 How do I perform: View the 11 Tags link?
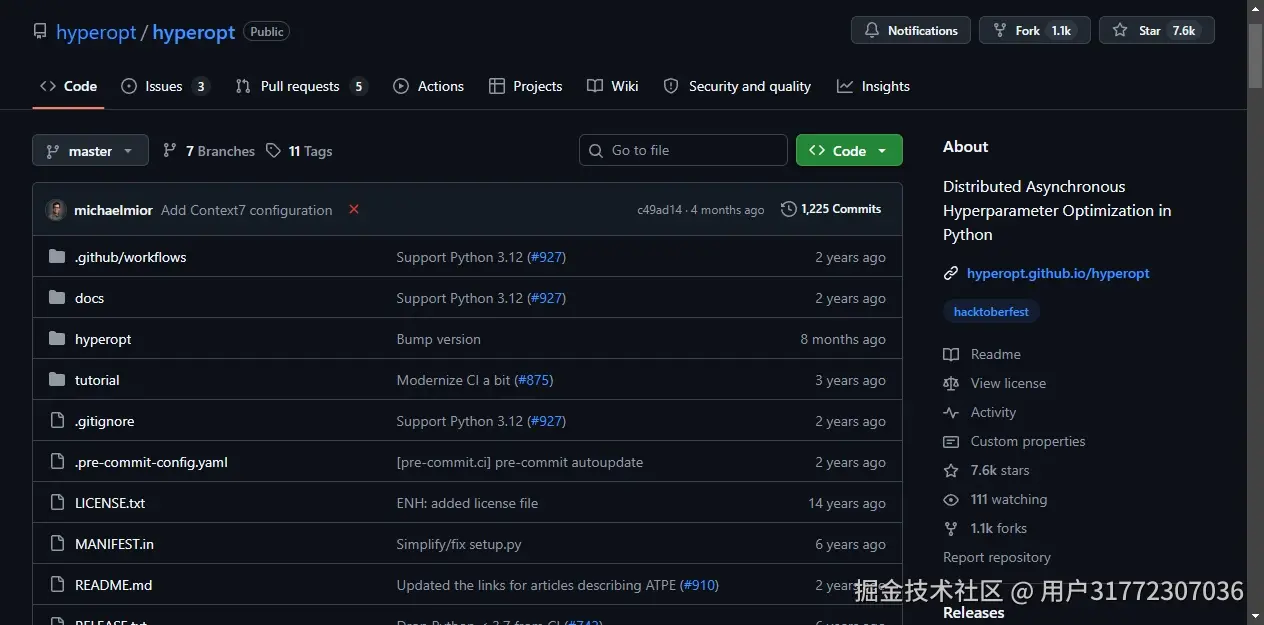[299, 151]
